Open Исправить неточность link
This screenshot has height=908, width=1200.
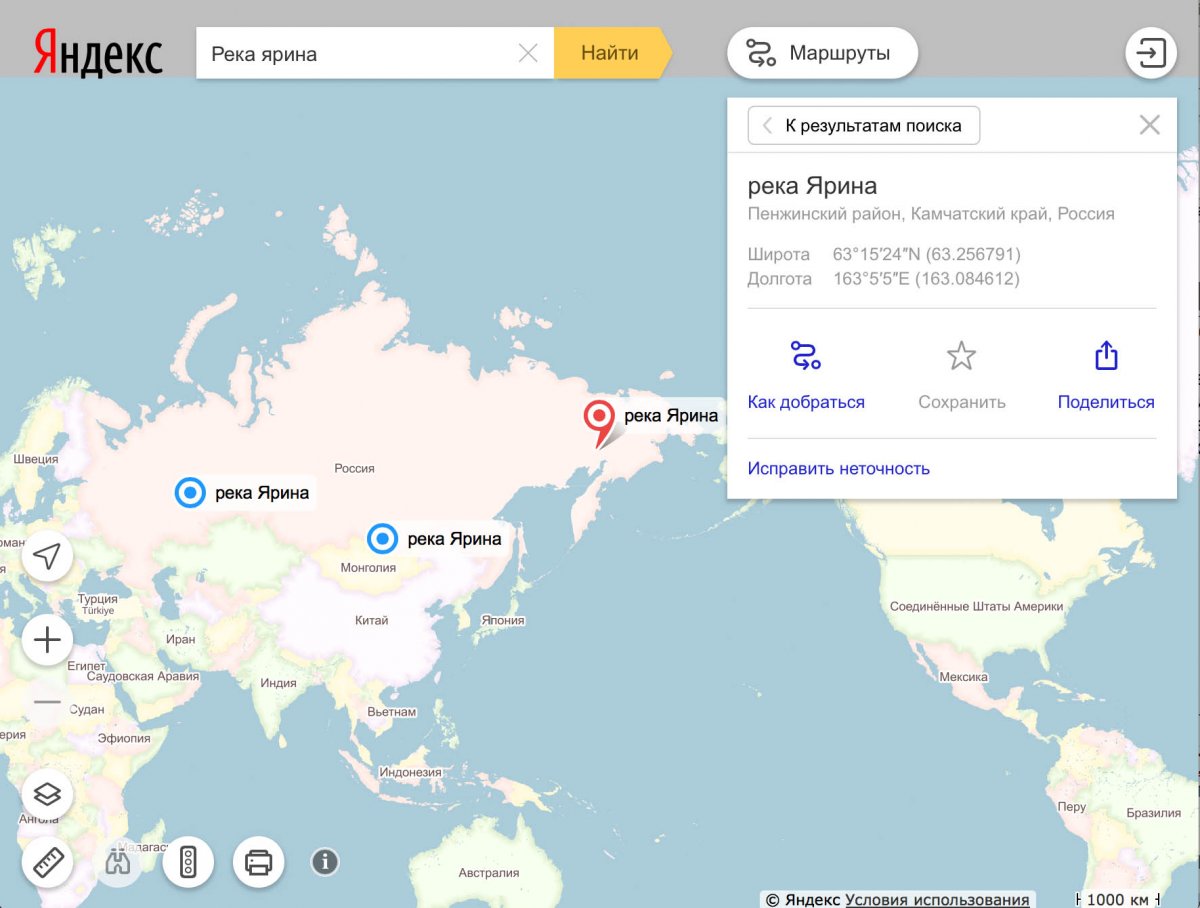[839, 468]
